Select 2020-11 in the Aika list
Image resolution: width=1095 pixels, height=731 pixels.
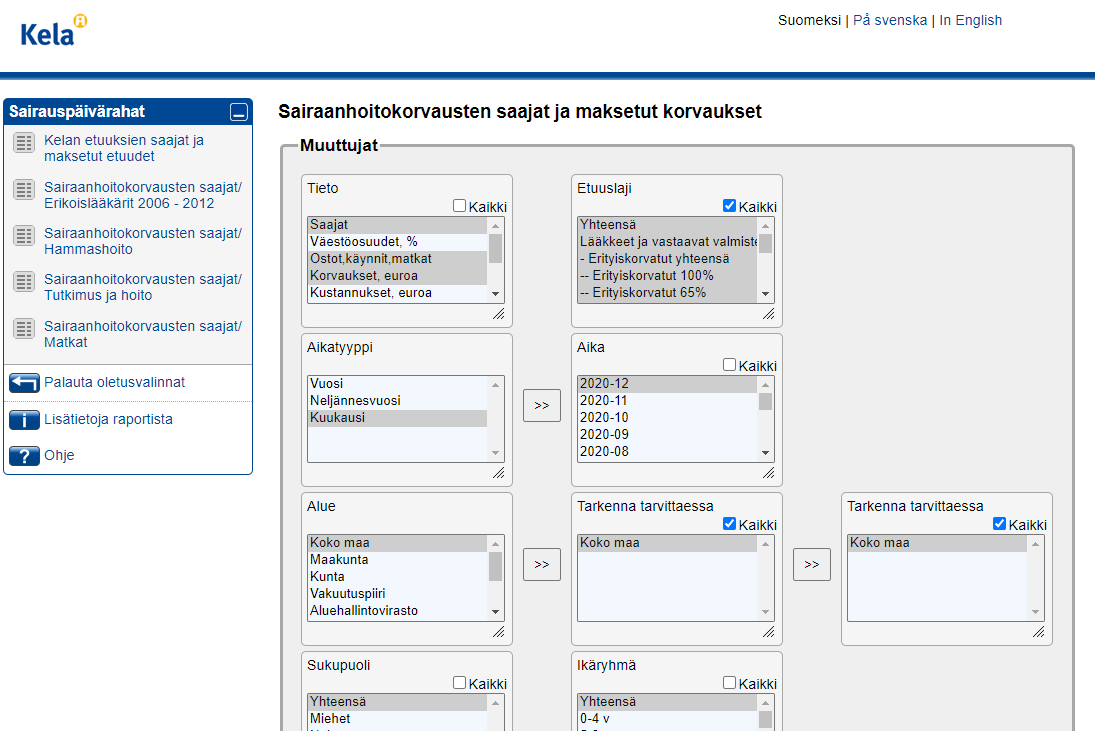coord(668,401)
